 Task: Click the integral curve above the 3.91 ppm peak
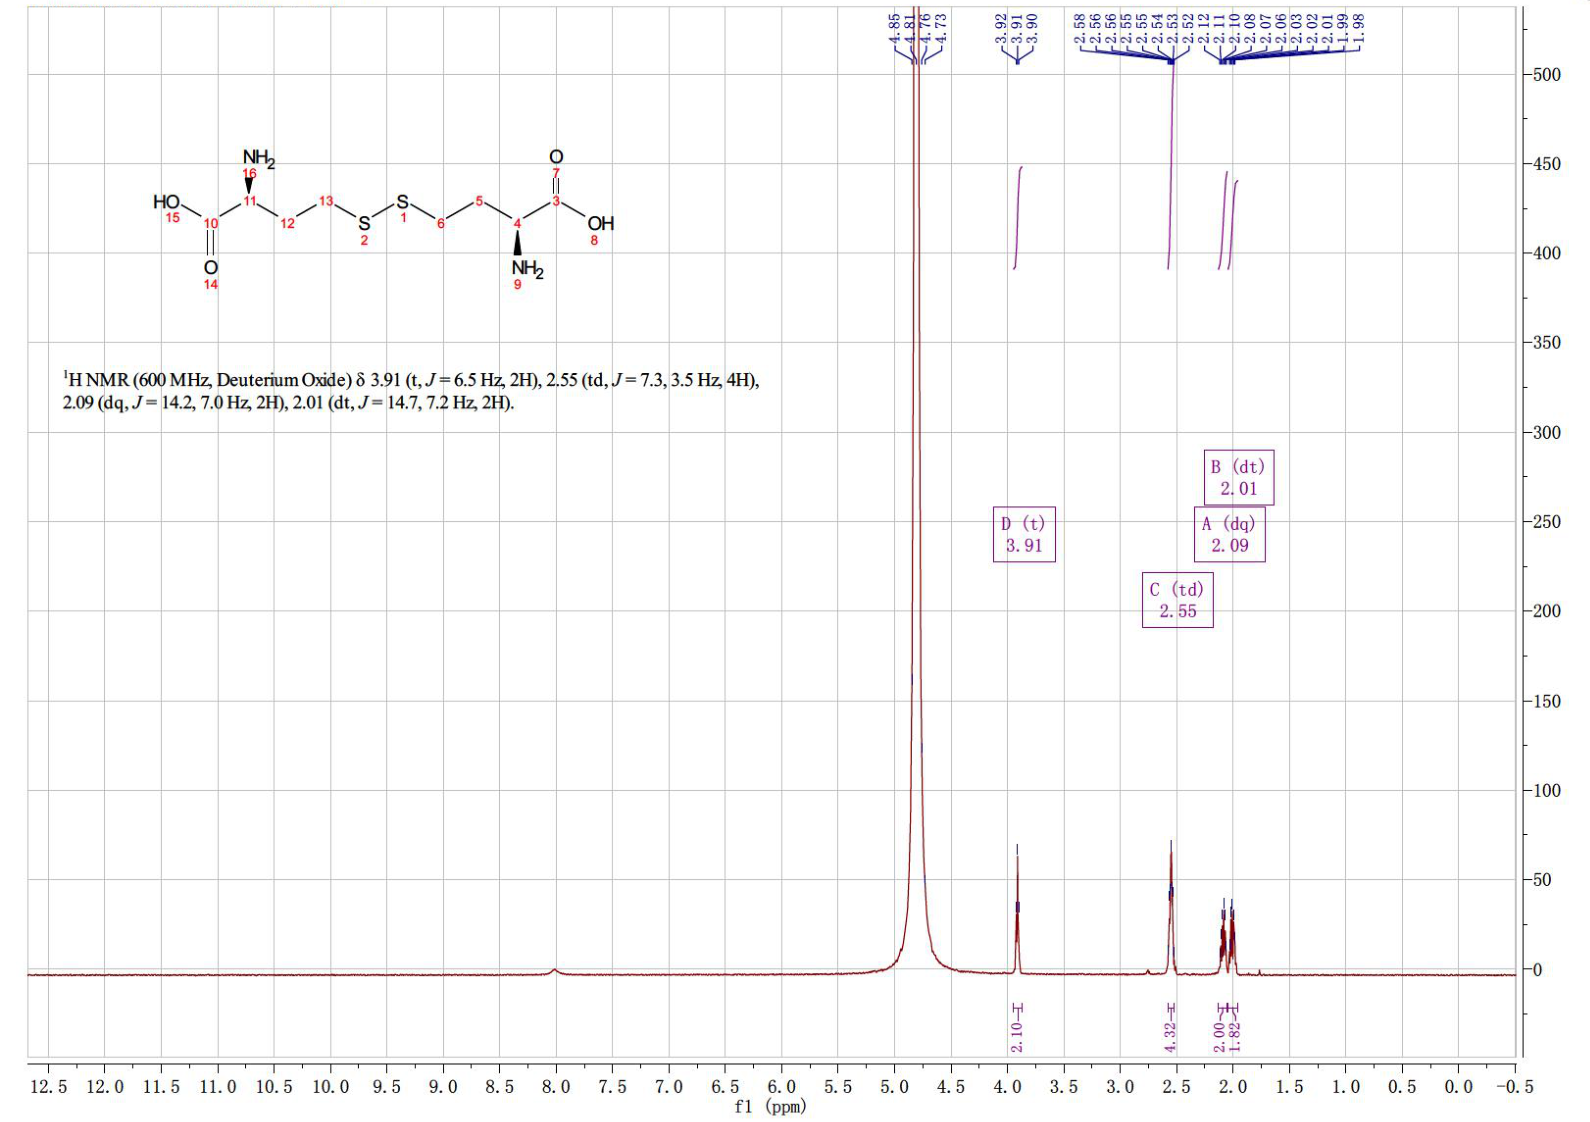[1017, 218]
